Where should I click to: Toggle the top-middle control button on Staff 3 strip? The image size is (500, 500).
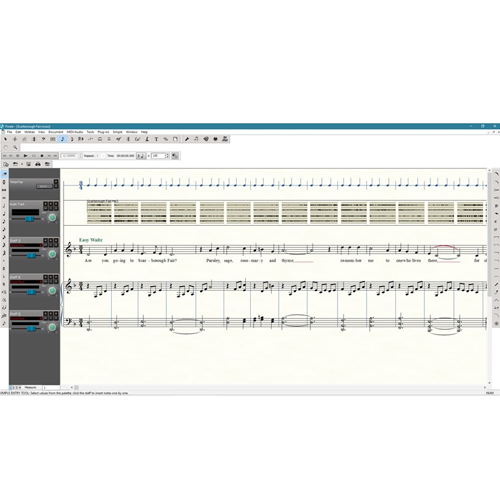[51, 314]
